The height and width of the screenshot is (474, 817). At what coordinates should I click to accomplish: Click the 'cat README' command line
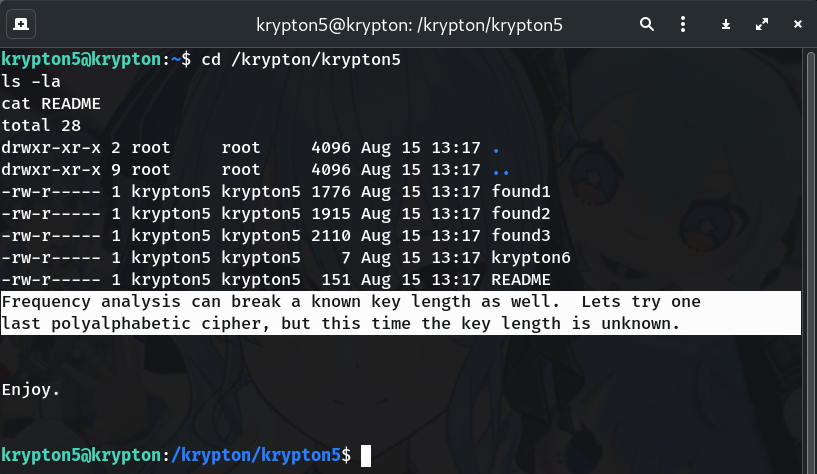51,104
